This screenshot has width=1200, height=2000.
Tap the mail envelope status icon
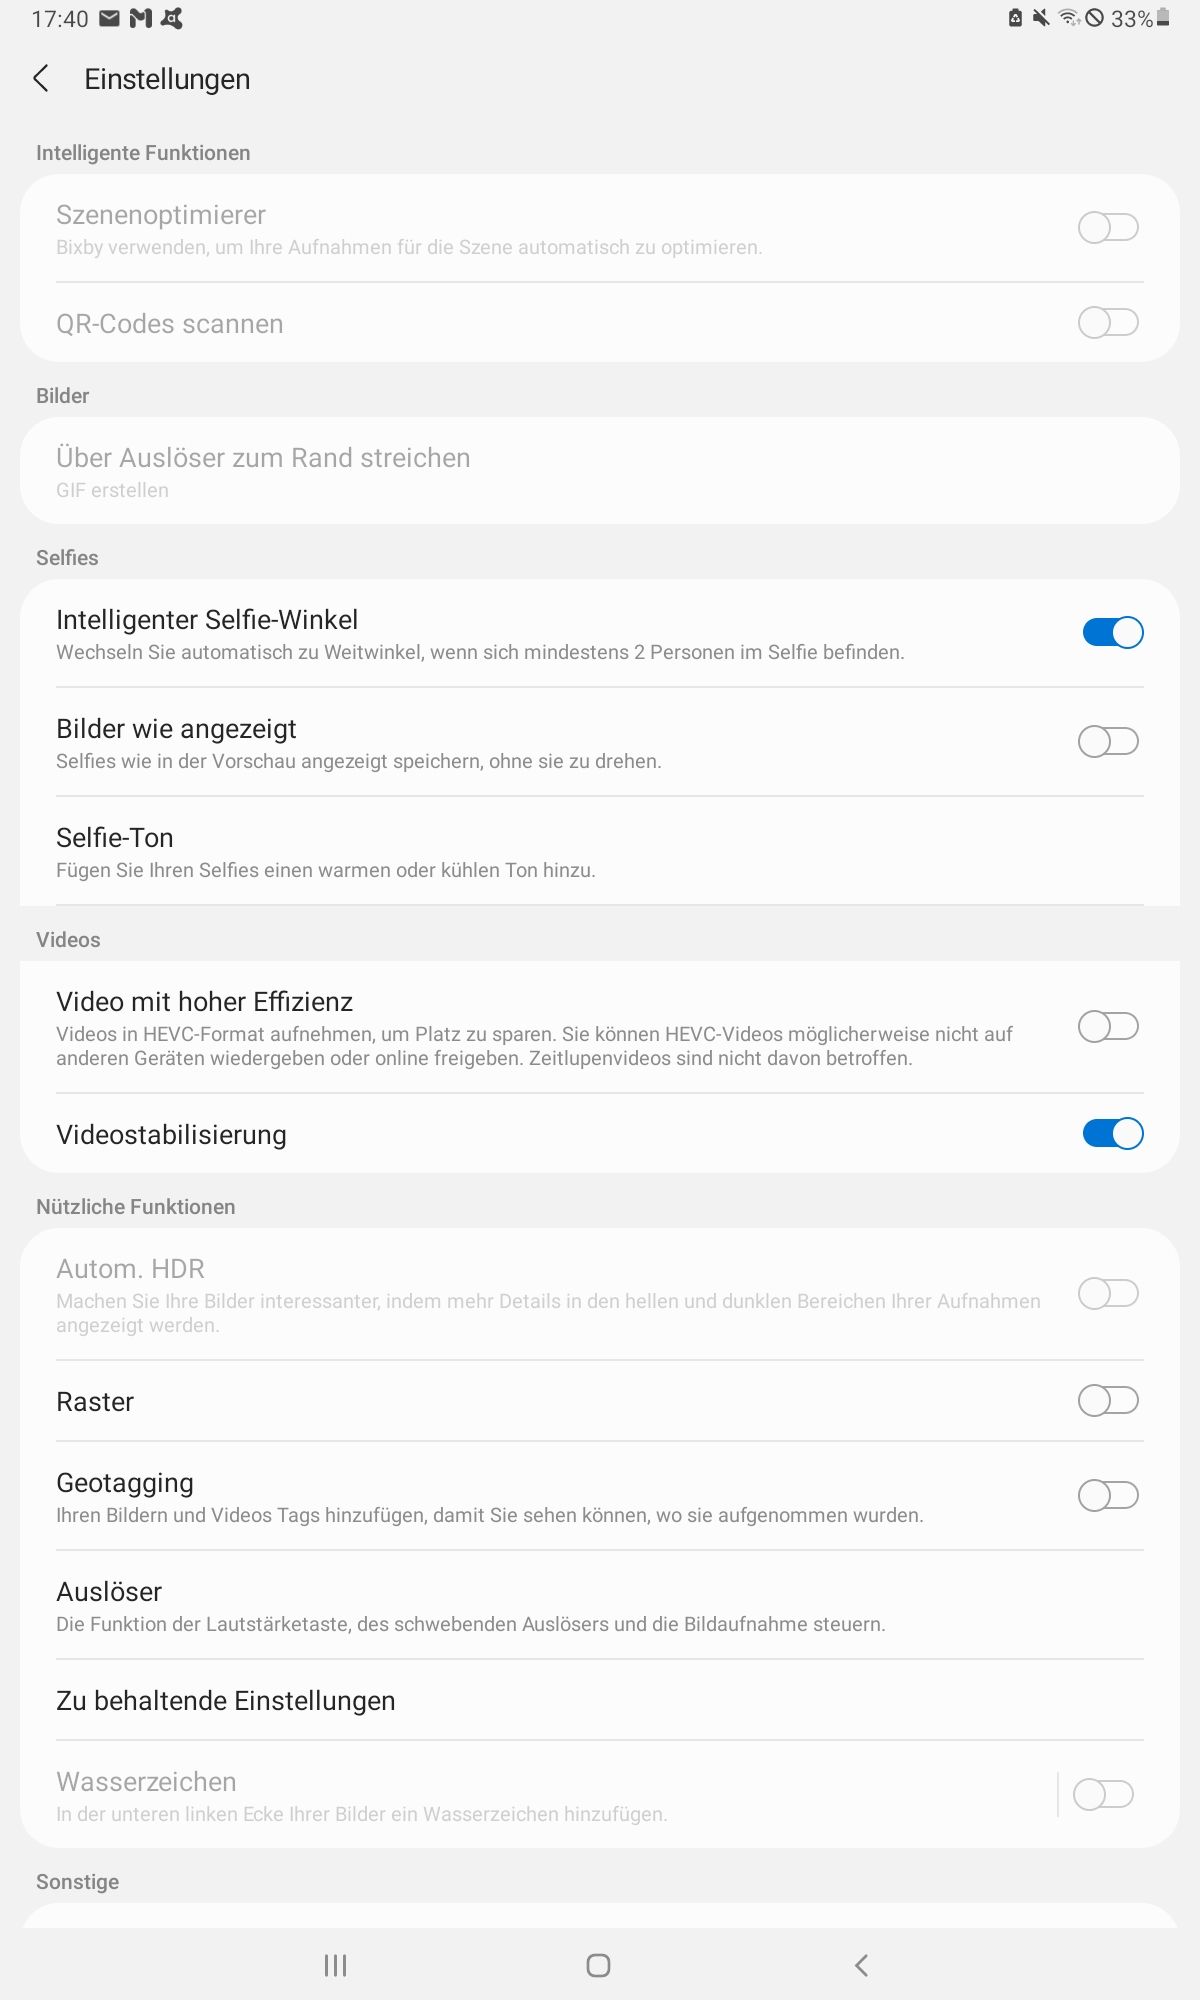(110, 18)
